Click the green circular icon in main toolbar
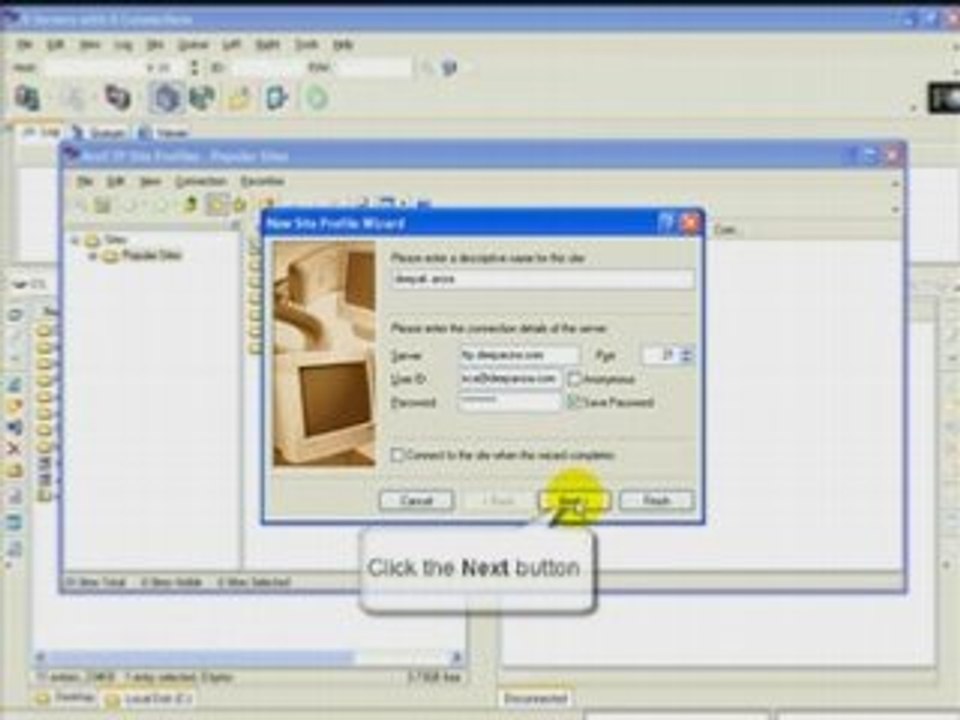This screenshot has height=720, width=960. pyautogui.click(x=317, y=98)
